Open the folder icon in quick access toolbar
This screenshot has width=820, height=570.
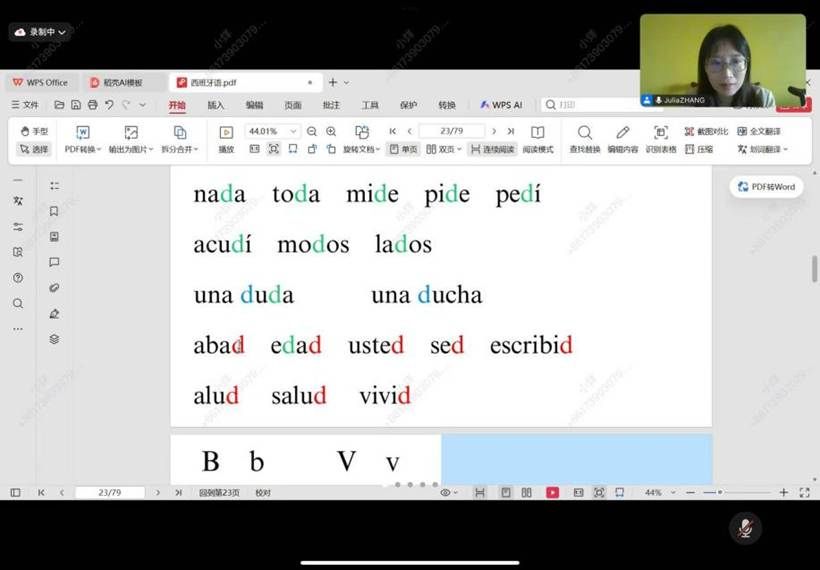(59, 105)
